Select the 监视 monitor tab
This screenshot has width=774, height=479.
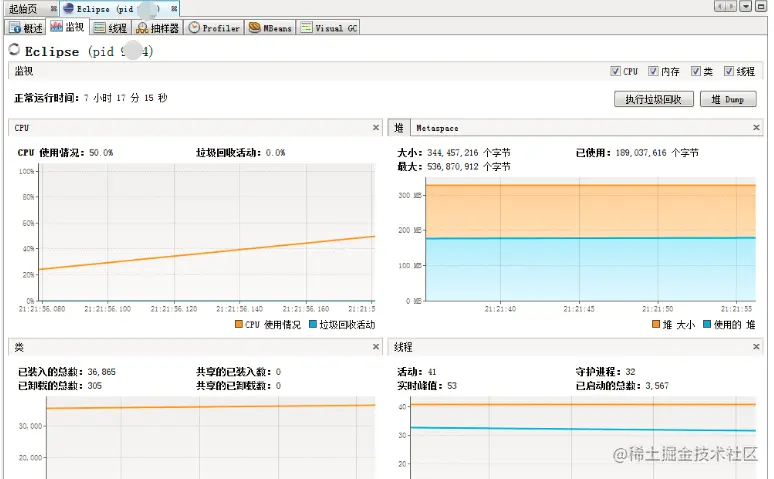coord(67,27)
